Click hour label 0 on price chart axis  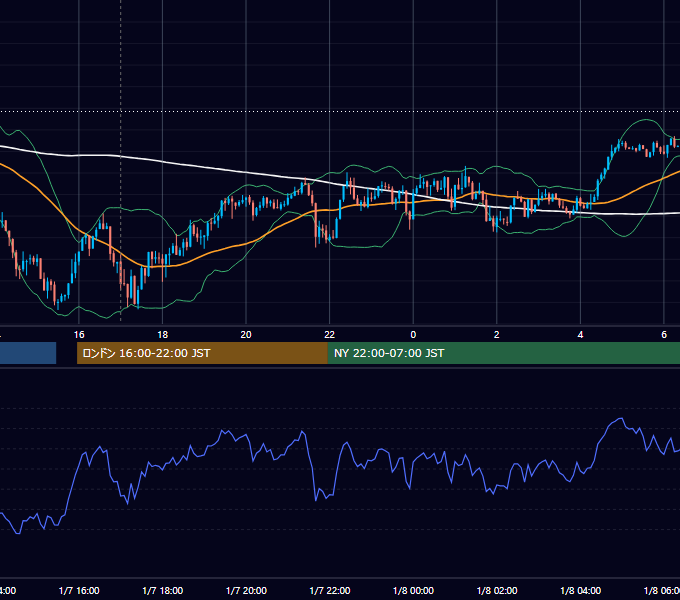click(x=413, y=335)
